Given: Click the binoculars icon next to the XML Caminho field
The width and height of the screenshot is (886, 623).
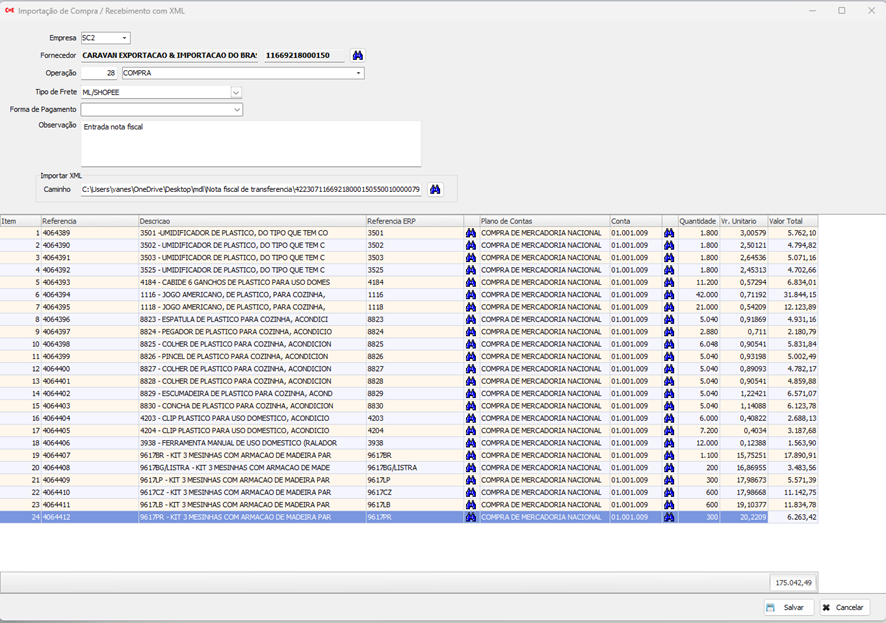Looking at the screenshot, I should (x=435, y=189).
